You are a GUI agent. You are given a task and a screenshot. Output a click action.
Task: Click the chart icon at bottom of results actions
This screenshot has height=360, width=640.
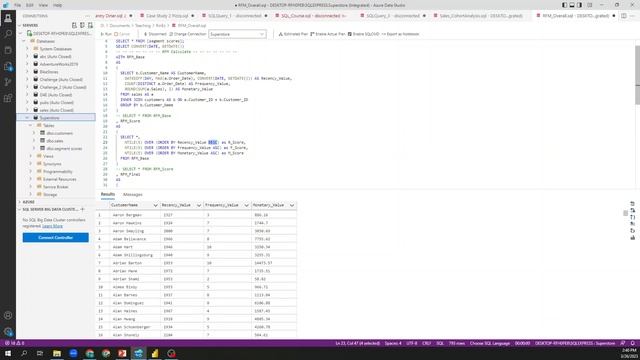(632, 238)
